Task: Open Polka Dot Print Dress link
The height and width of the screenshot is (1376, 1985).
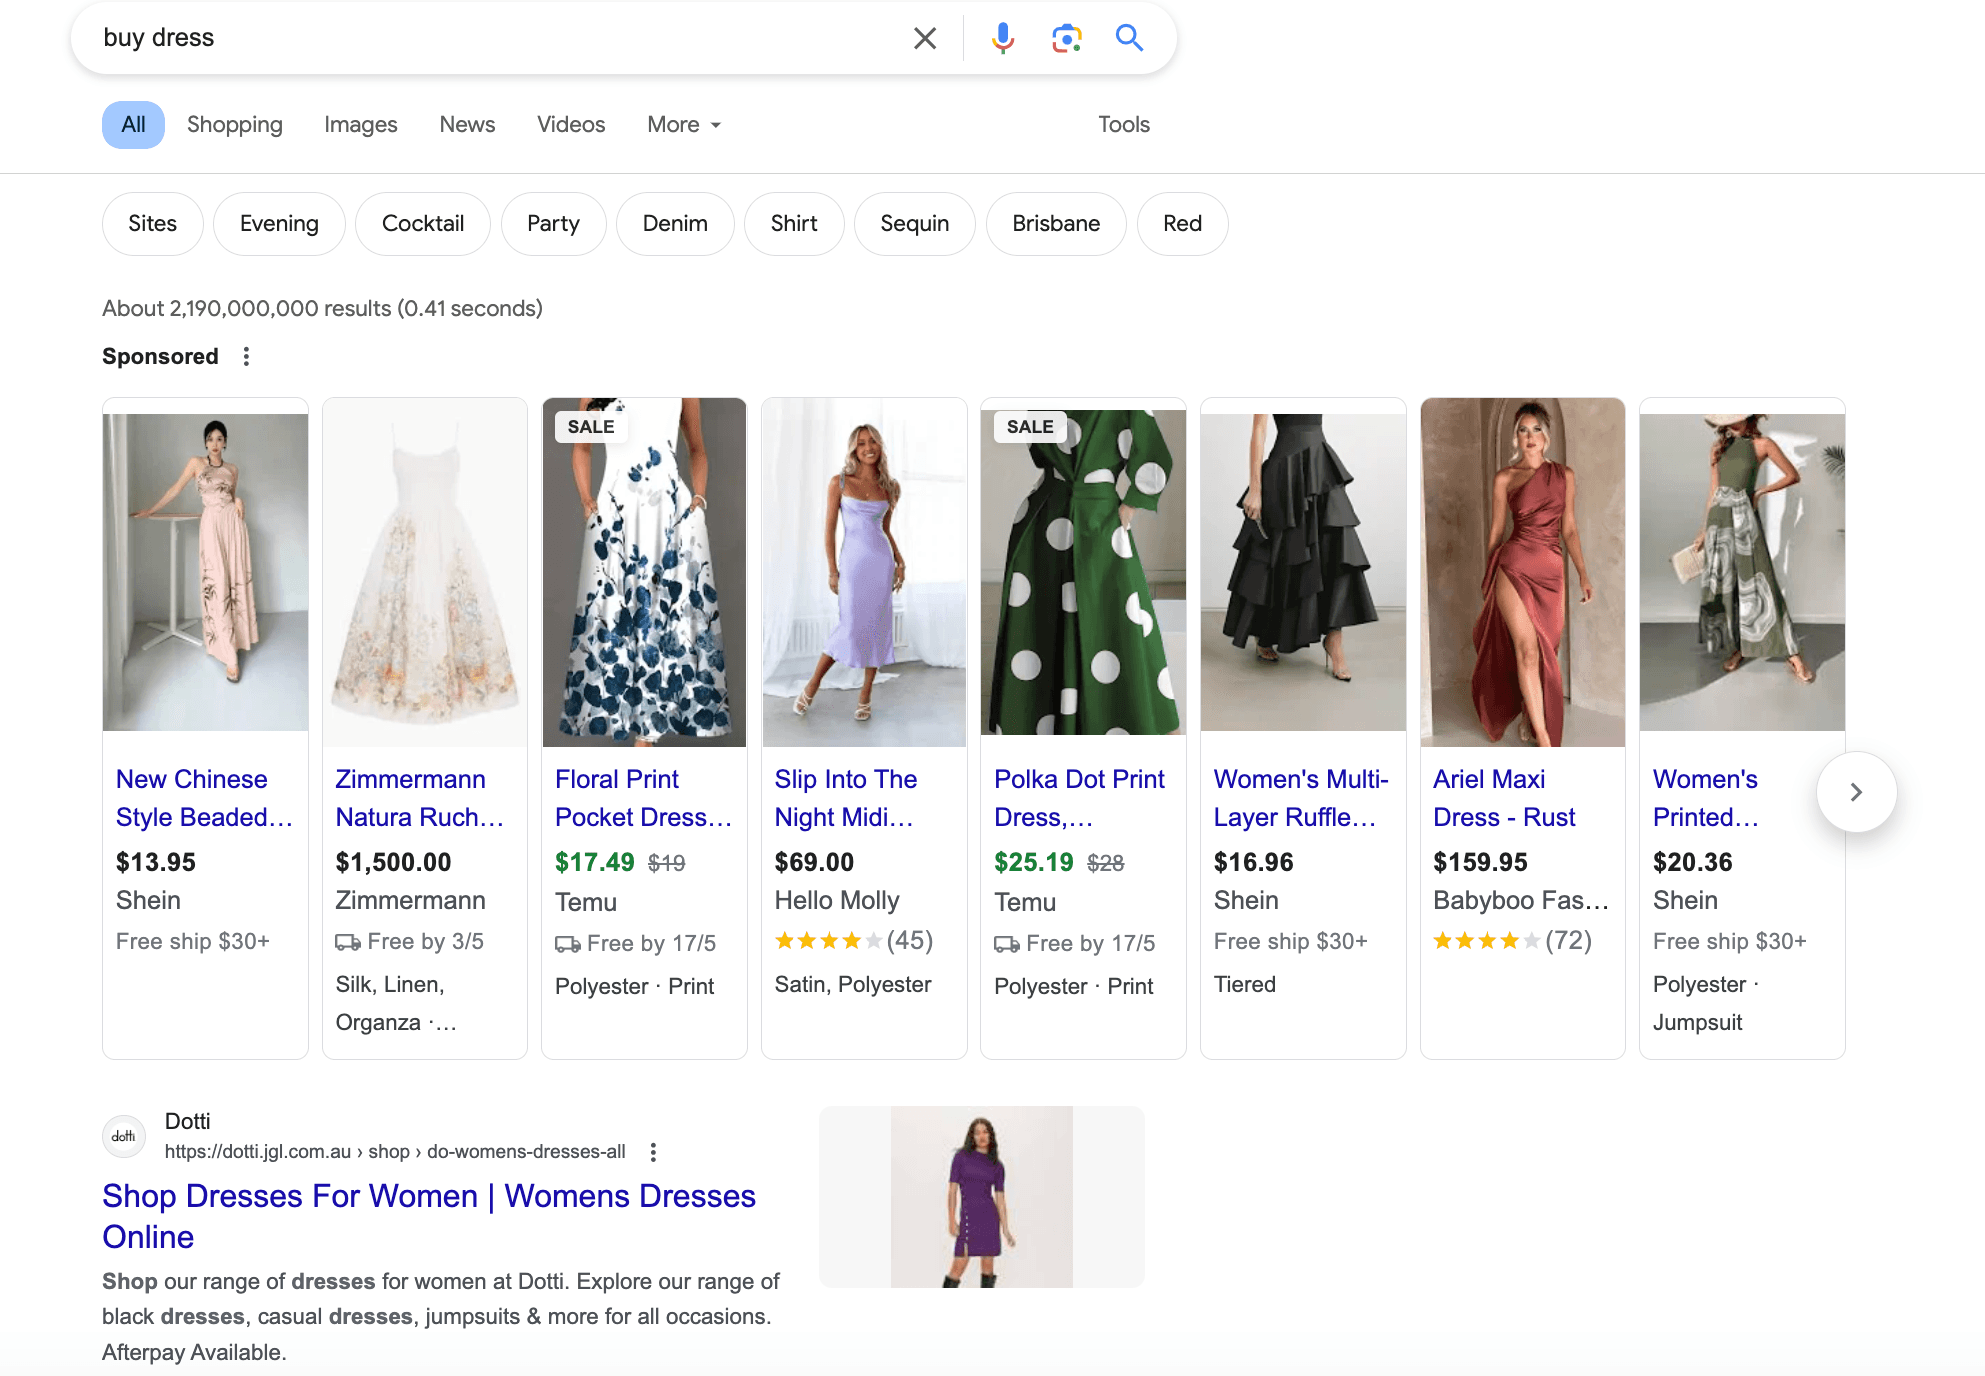Action: pyautogui.click(x=1080, y=798)
